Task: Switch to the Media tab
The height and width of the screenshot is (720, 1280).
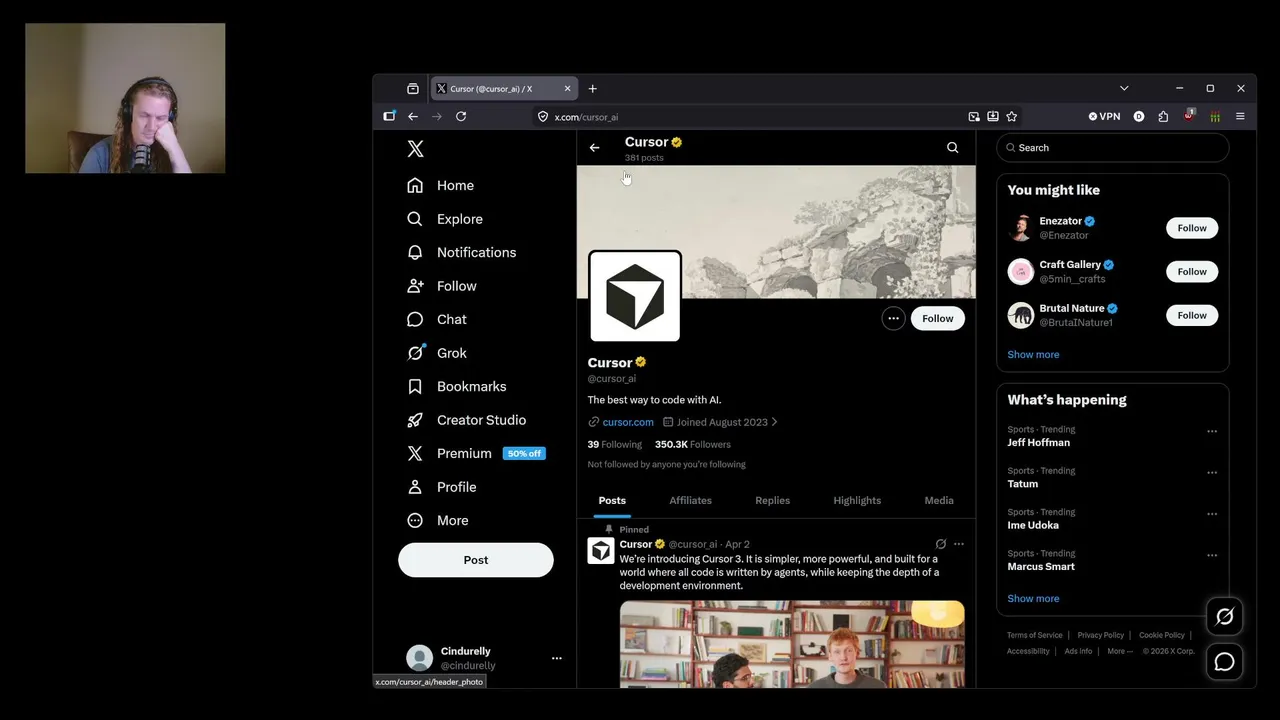Action: point(939,500)
